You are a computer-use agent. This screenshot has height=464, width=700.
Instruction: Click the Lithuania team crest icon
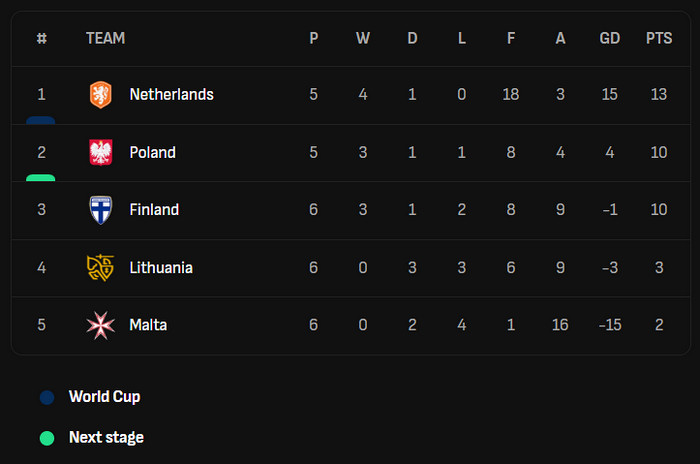point(101,268)
